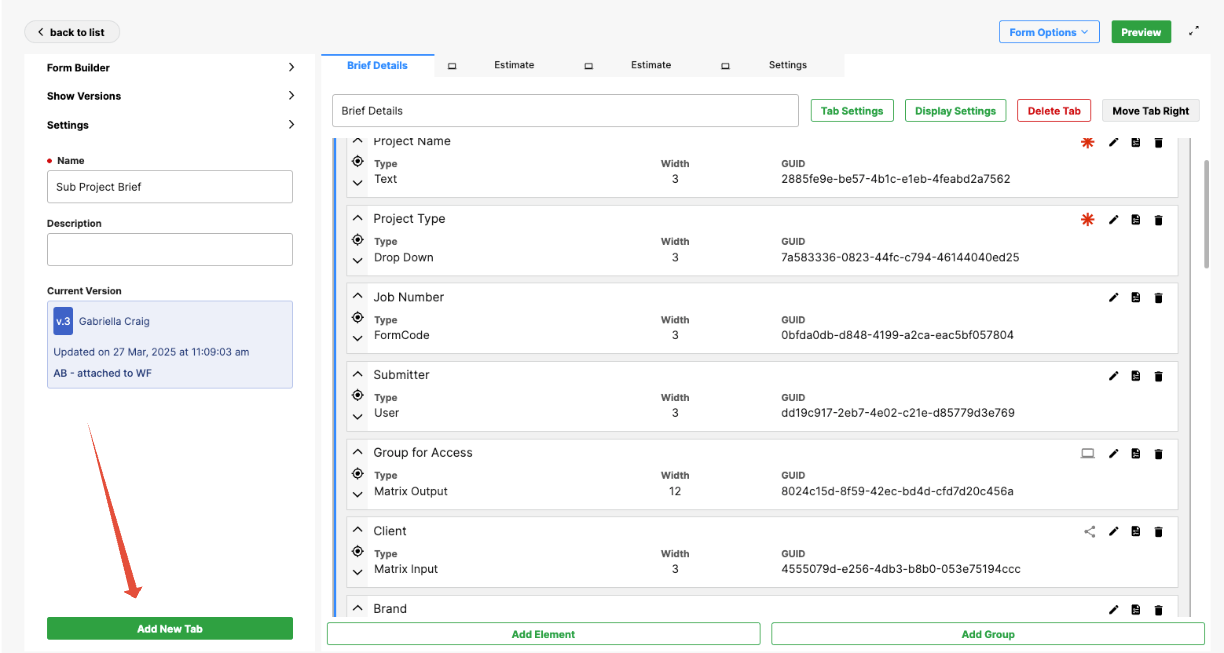Open the Form Options dropdown
Screen dimensions: 1224x653
(1049, 32)
